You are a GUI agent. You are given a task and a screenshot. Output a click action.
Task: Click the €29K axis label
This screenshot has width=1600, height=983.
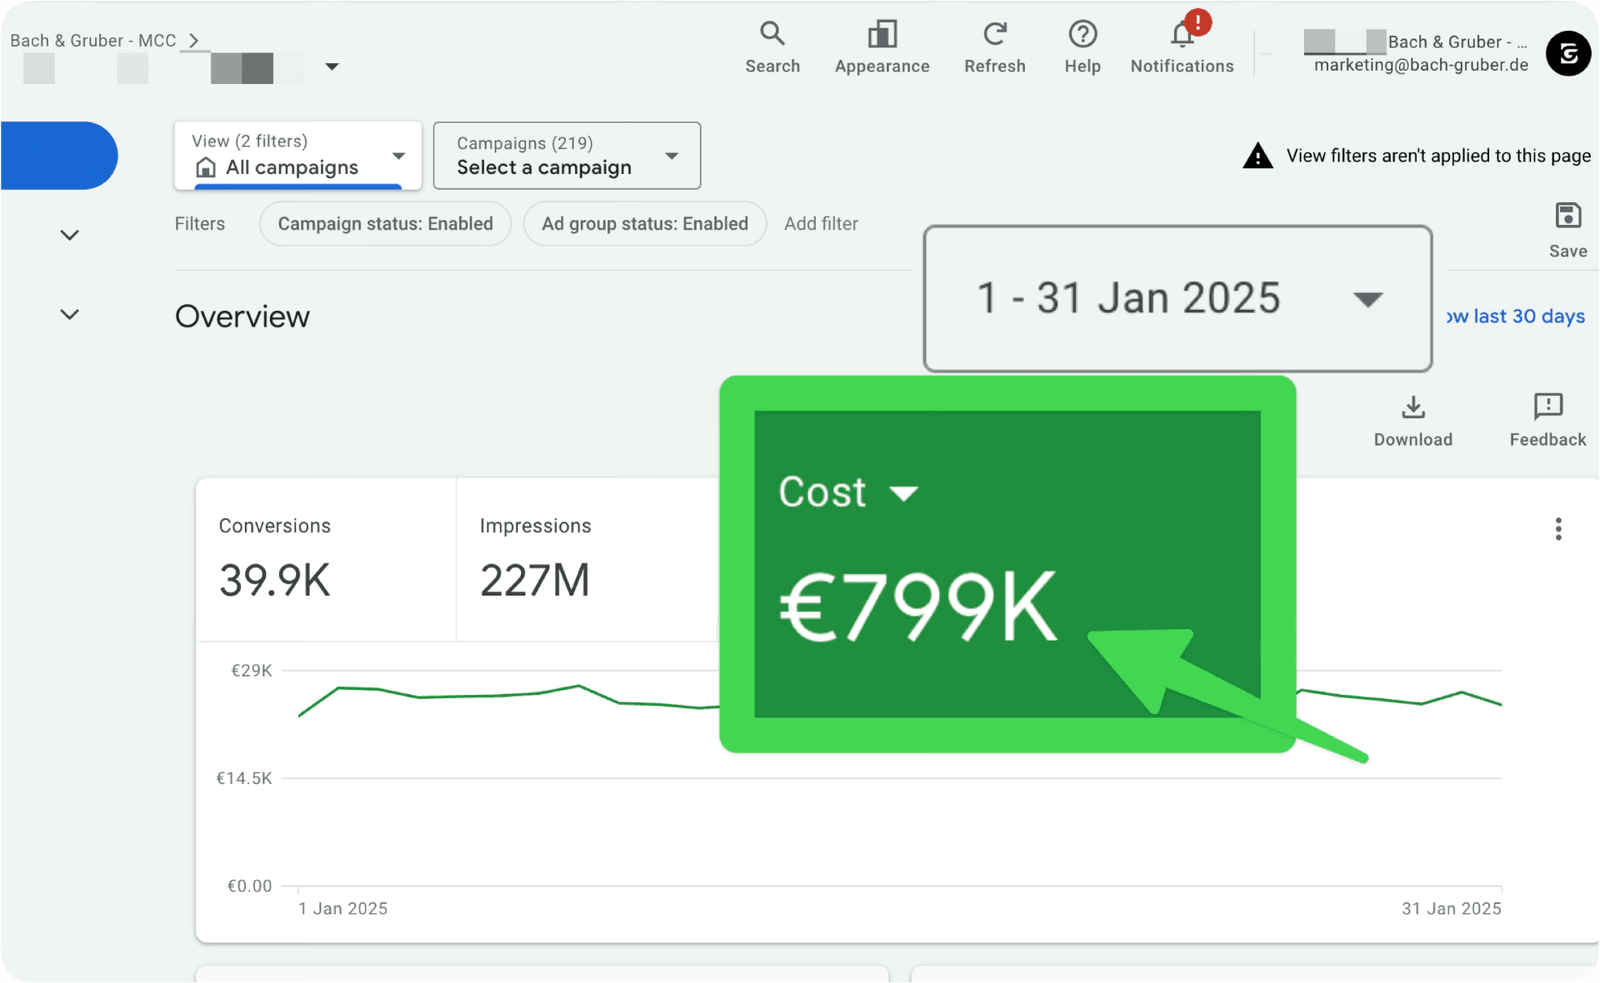(x=251, y=670)
